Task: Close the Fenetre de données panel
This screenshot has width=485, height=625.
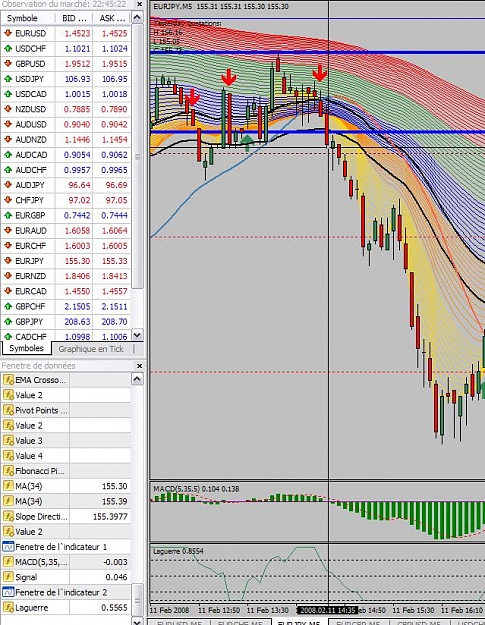Action: 139,366
